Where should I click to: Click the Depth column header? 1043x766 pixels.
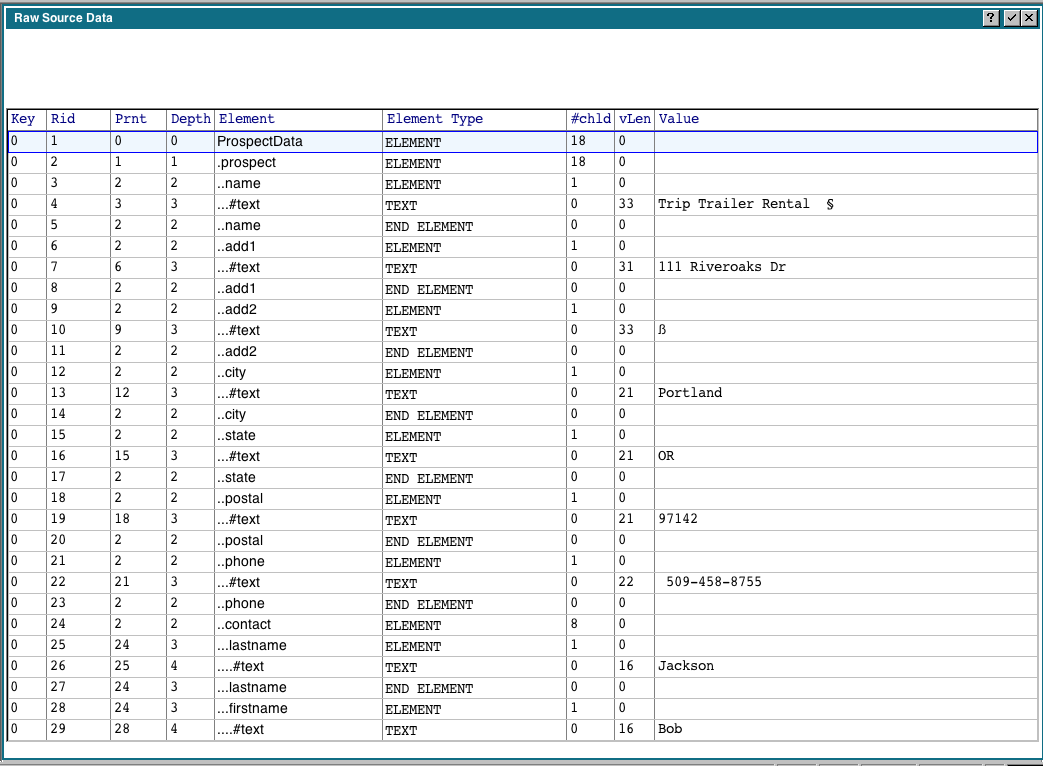pyautogui.click(x=190, y=119)
